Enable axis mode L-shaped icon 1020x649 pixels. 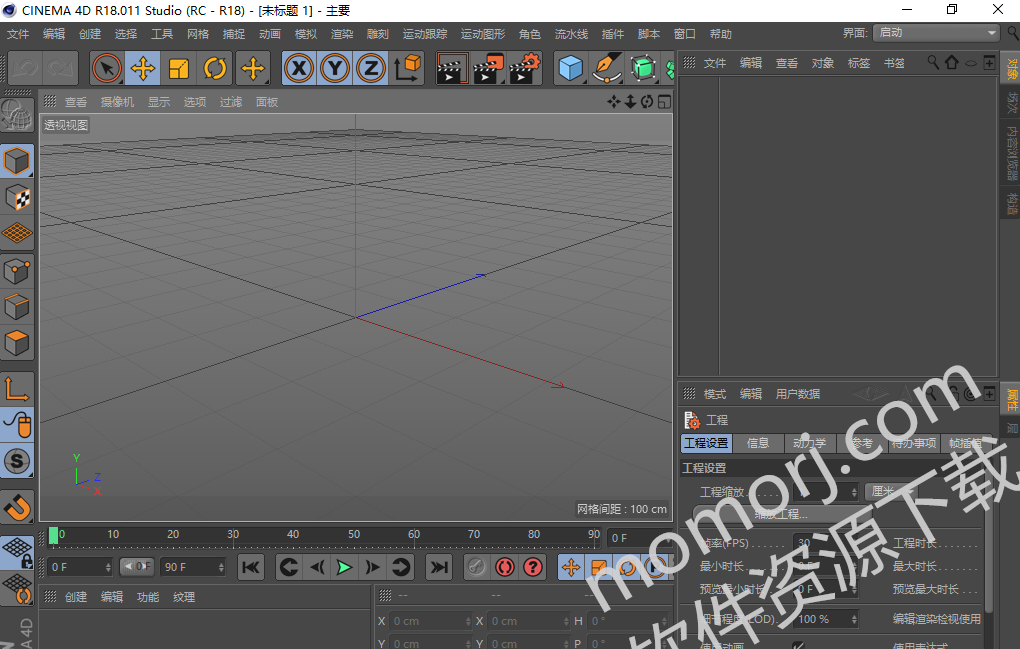(17, 389)
